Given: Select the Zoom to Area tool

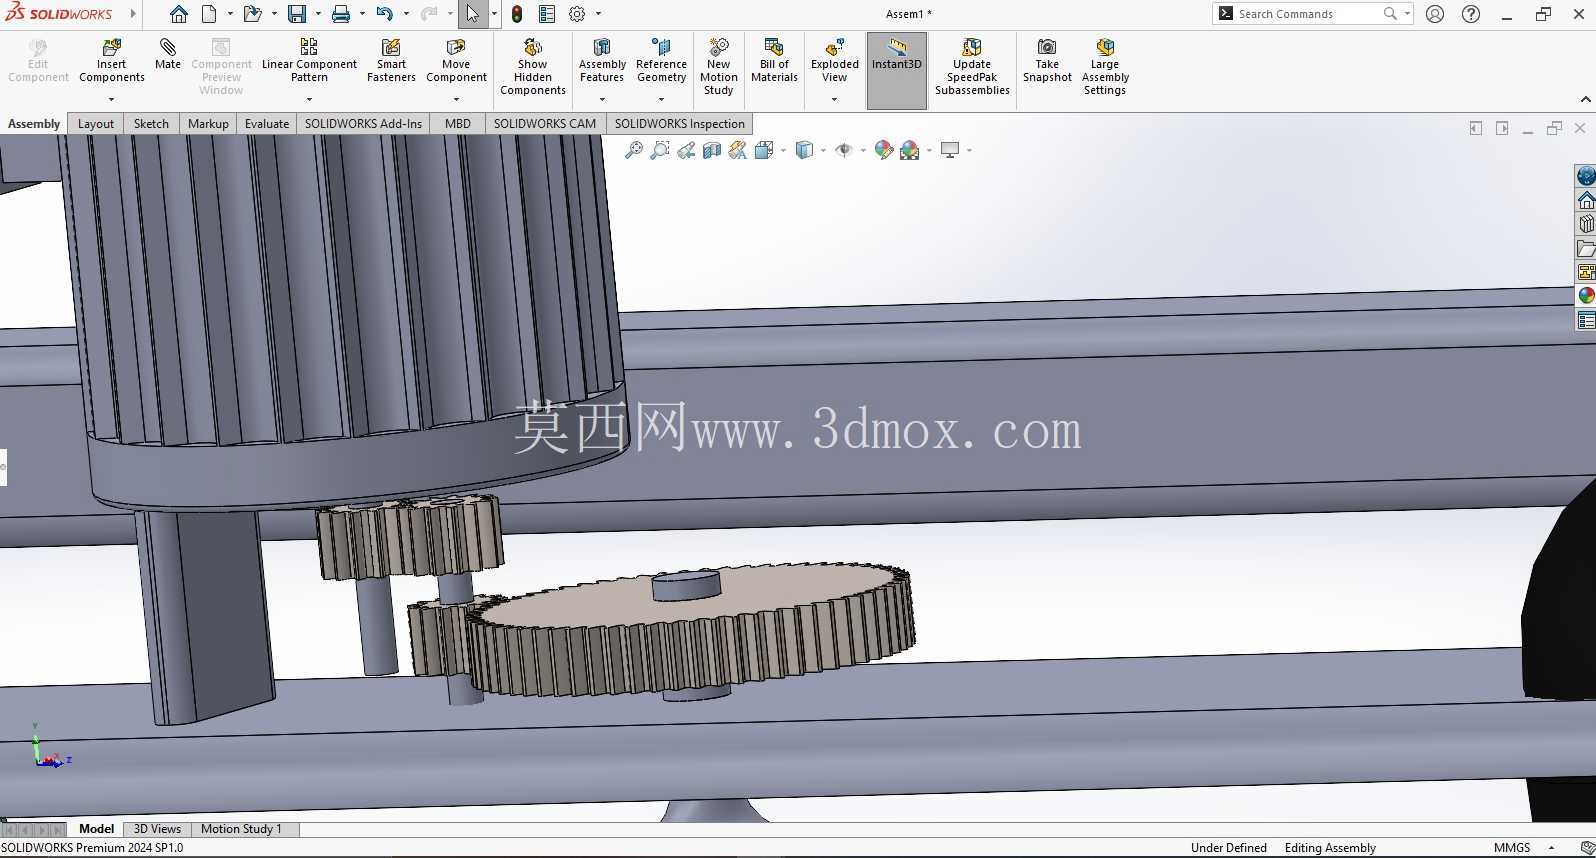Looking at the screenshot, I should 659,150.
